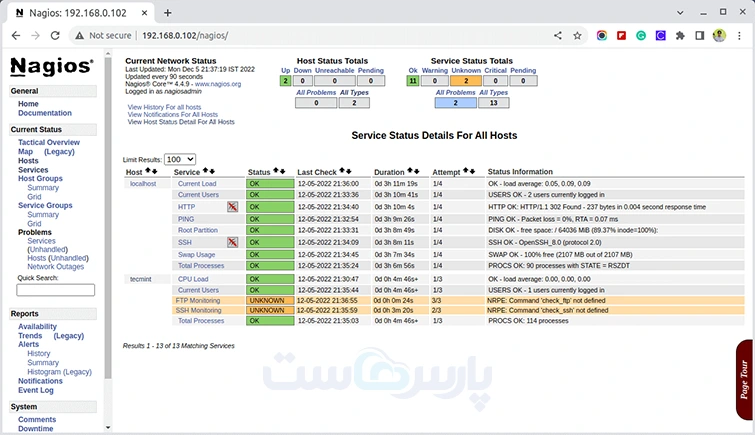Image resolution: width=755 pixels, height=435 pixels.
Task: Sort Last Check column descending arrow
Action: click(x=348, y=171)
